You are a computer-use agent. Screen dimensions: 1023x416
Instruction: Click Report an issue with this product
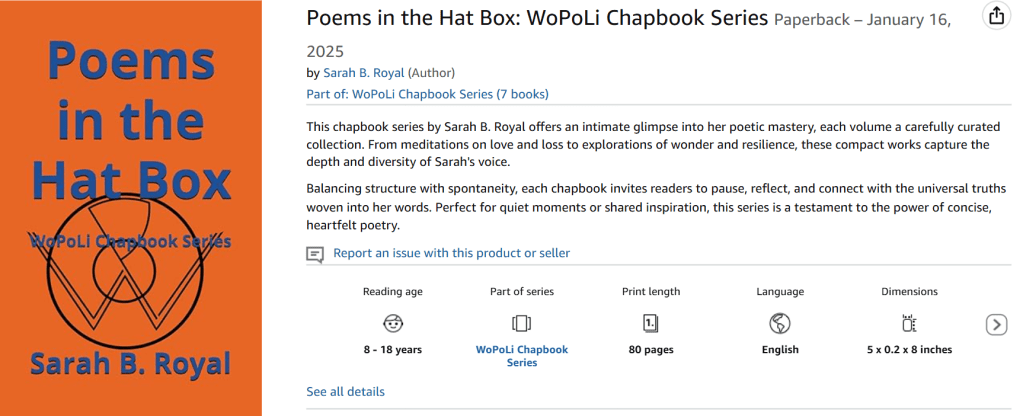[x=451, y=253]
